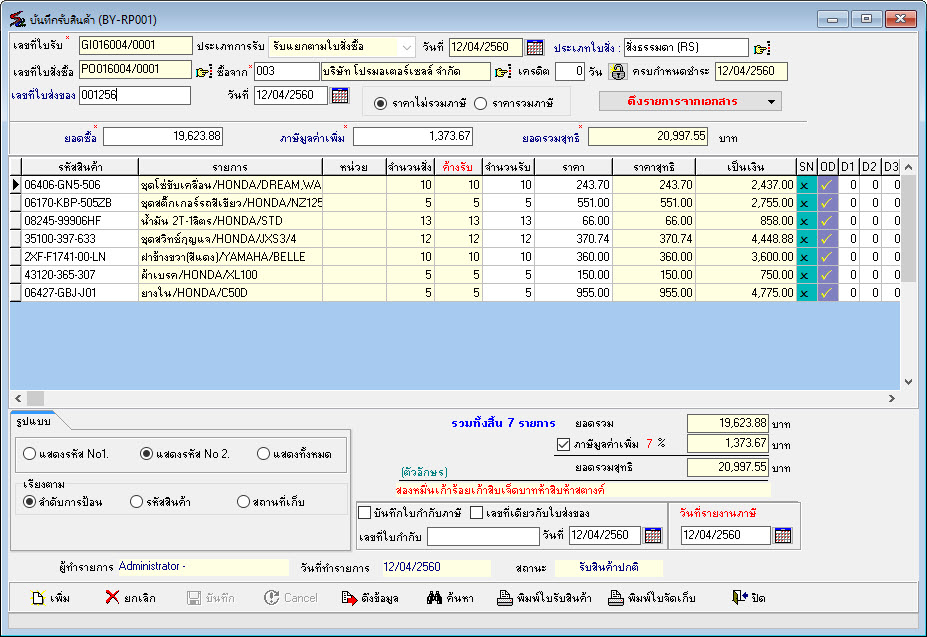Viewport: 927px width, 637px height.
Task: Open calendar next to receipt date field
Action: [534, 47]
